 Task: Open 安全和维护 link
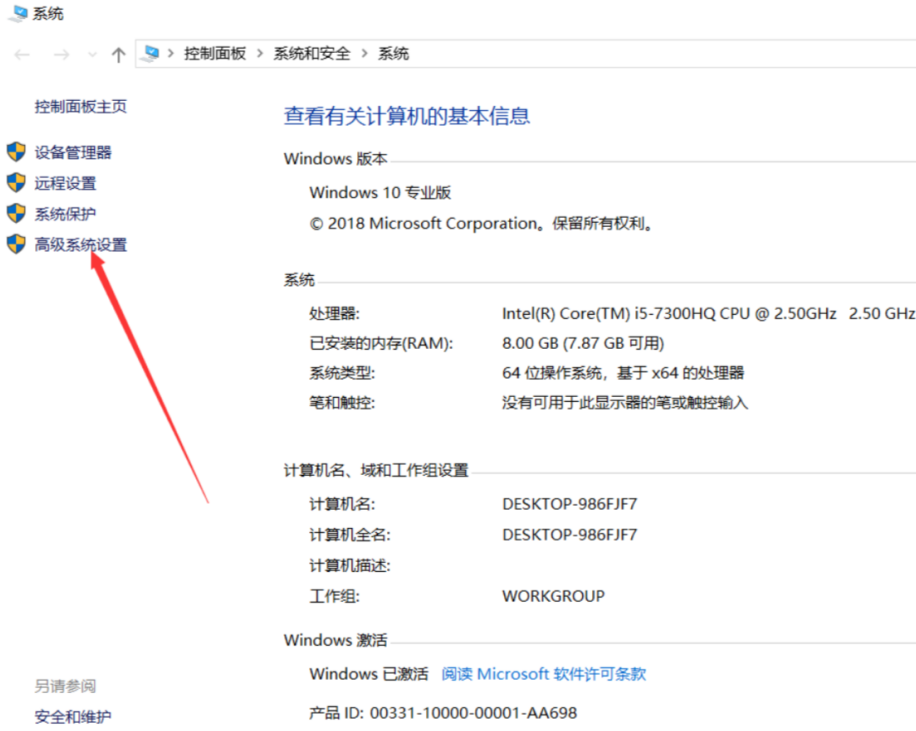73,716
